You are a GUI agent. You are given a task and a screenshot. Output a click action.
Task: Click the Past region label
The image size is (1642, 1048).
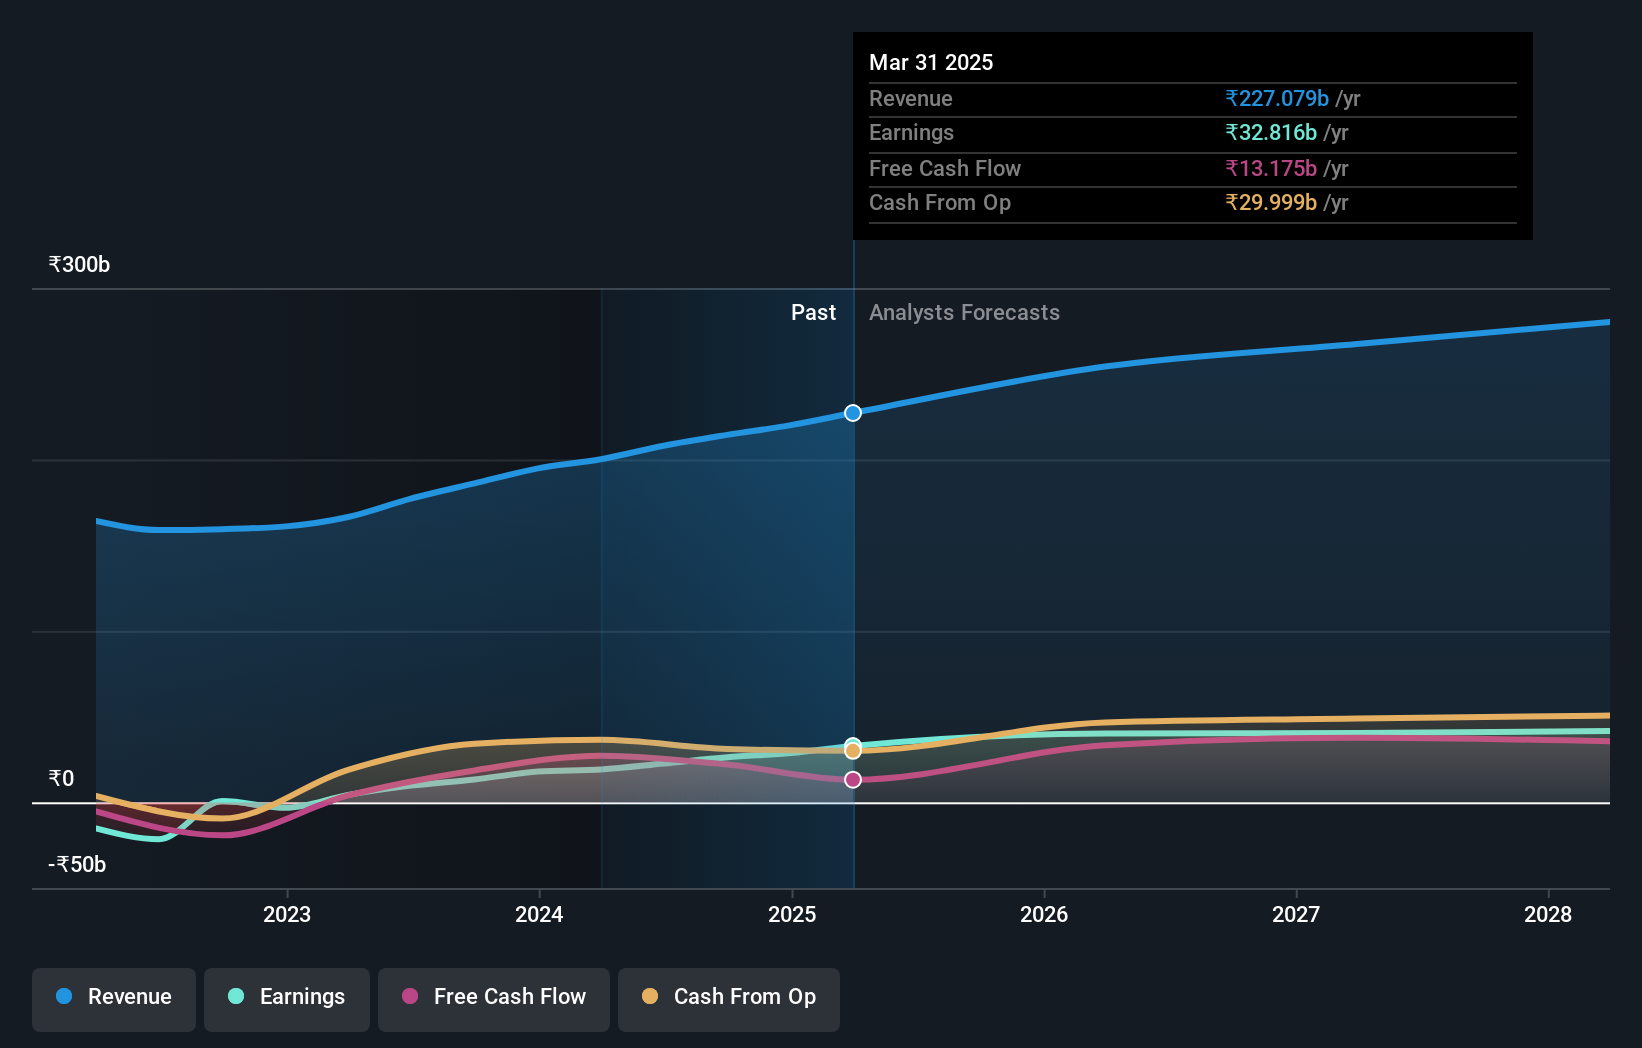tap(813, 312)
